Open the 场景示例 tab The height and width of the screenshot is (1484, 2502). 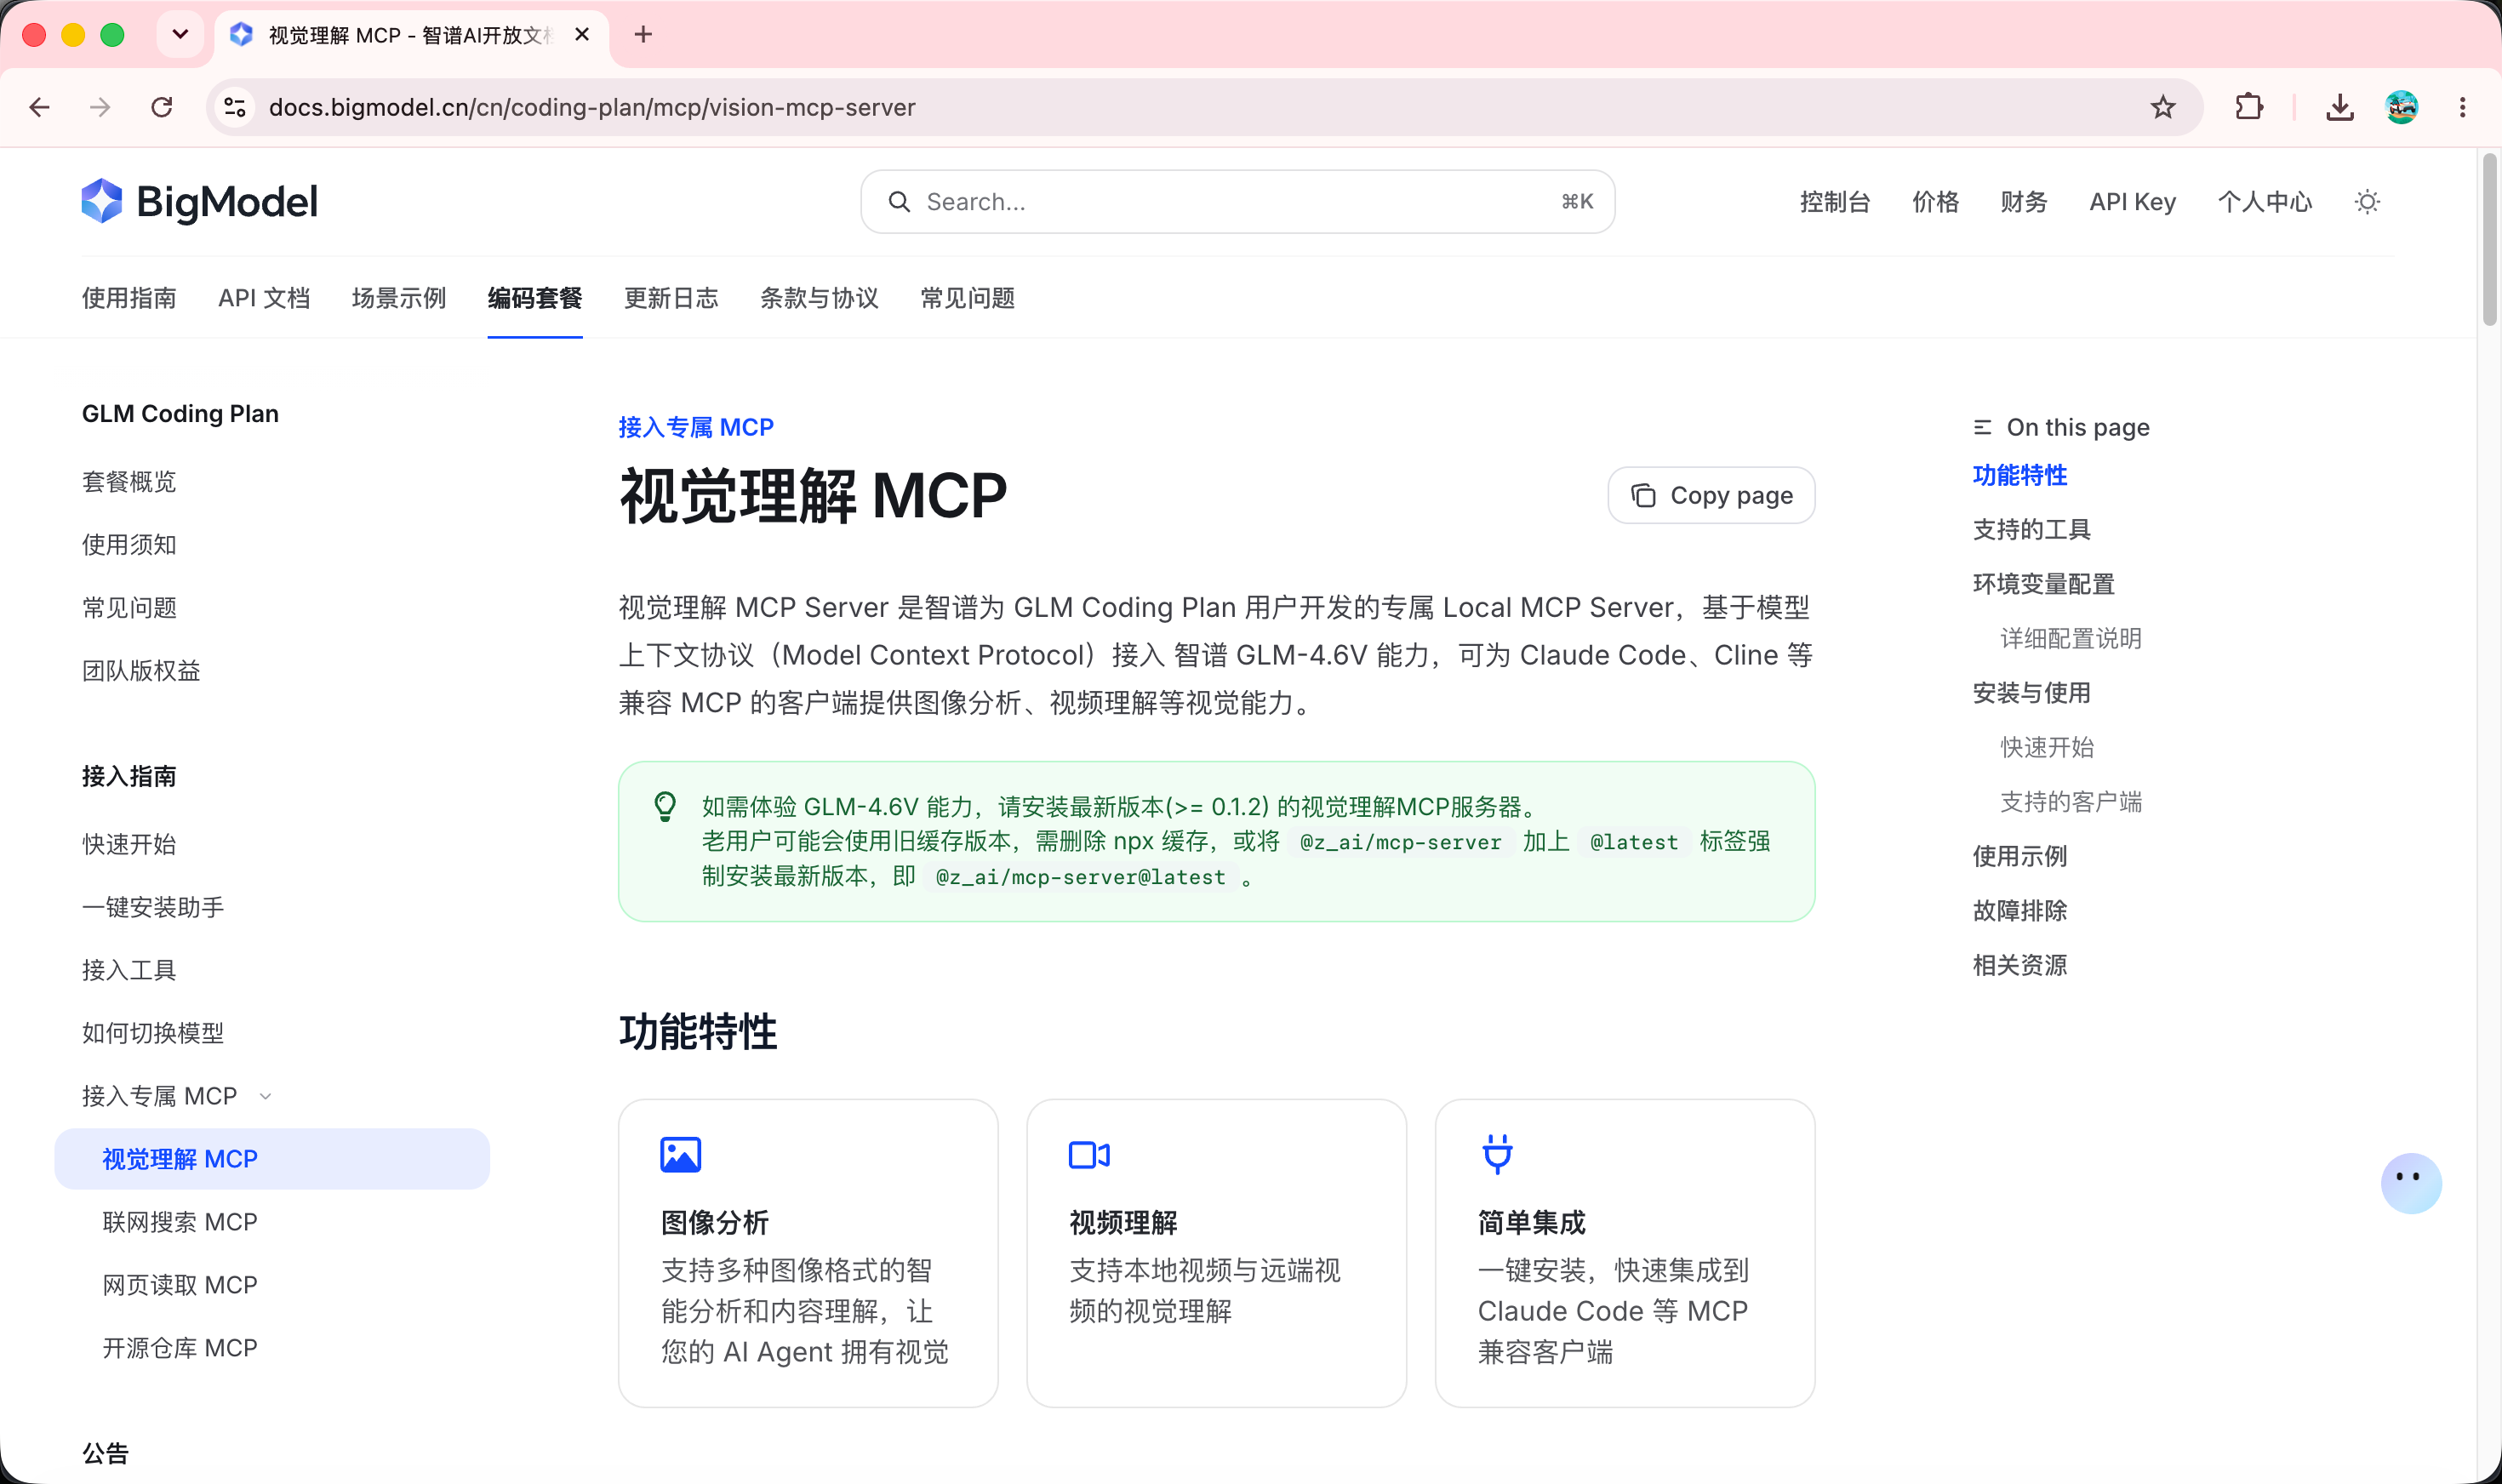point(399,298)
